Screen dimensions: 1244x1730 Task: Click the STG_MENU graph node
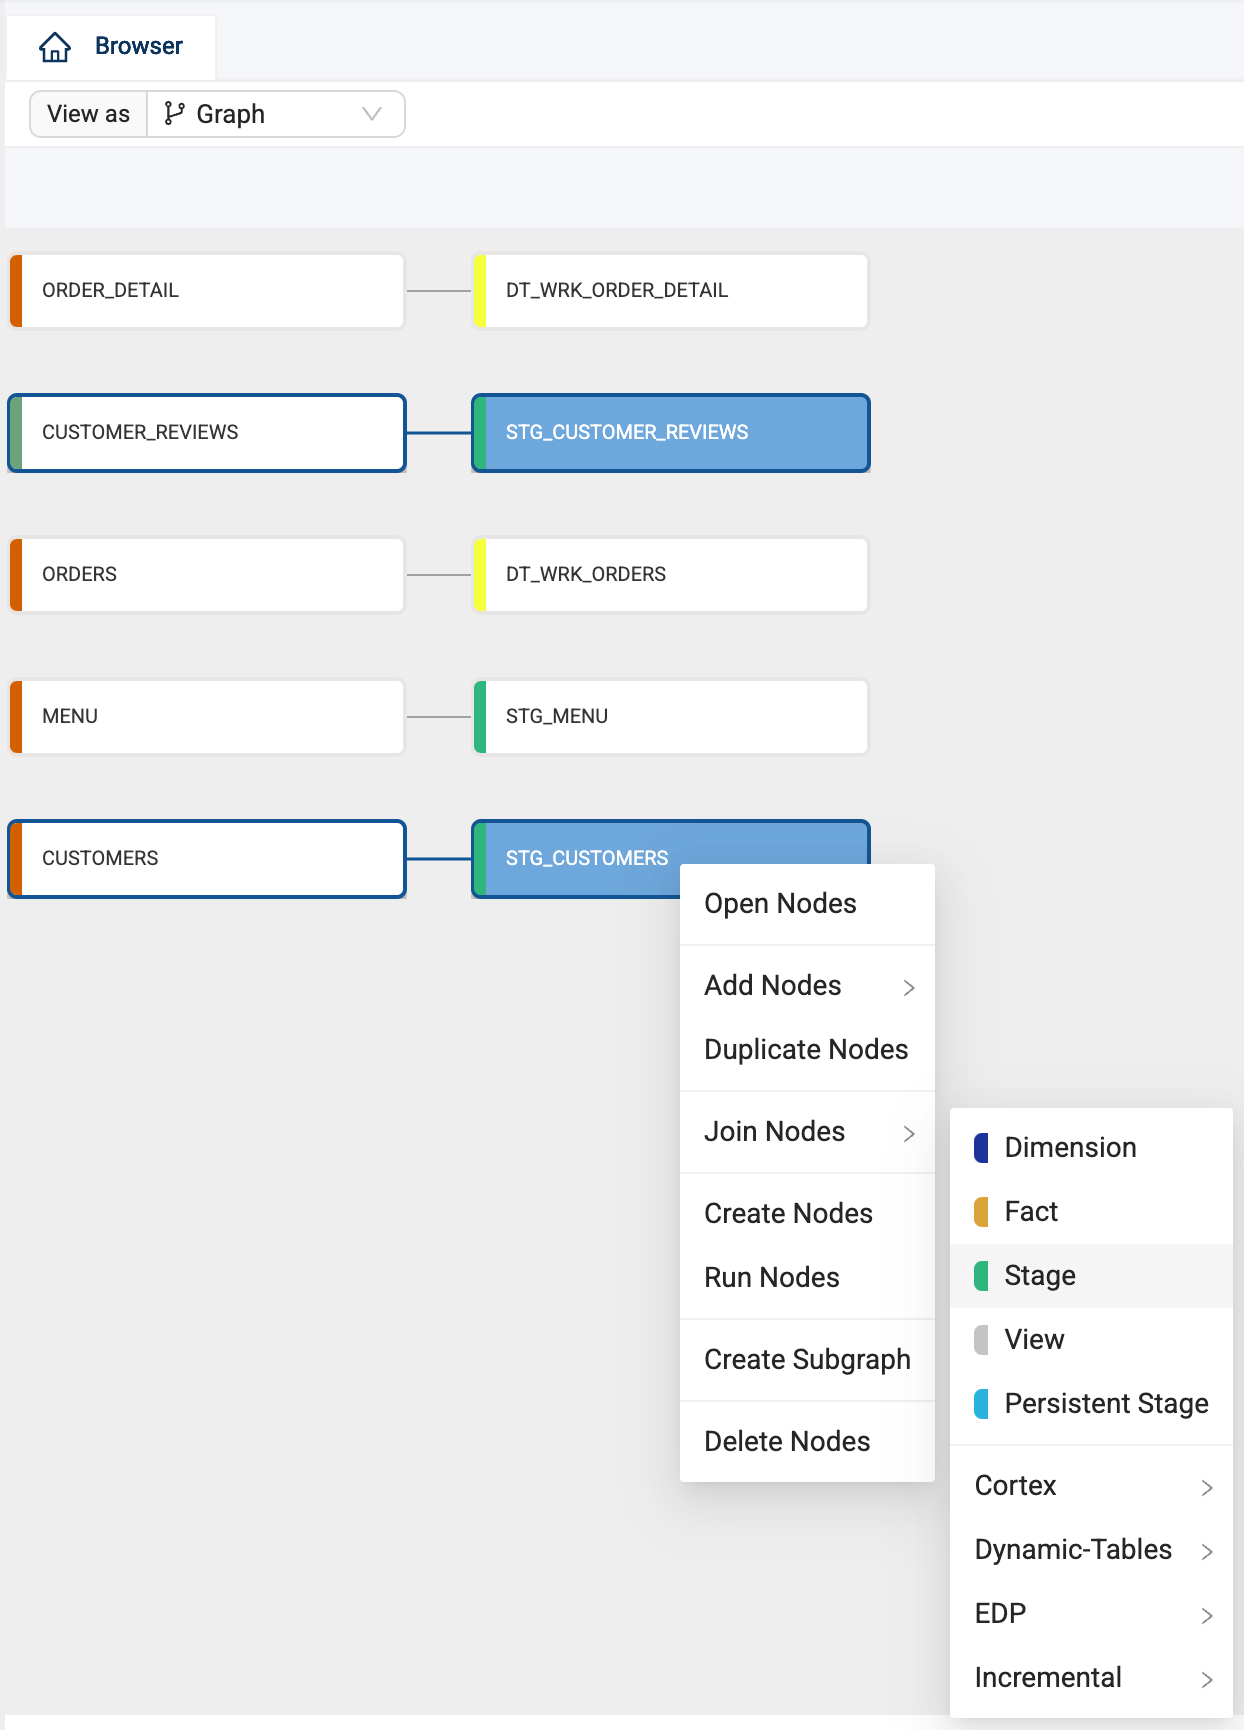click(670, 717)
